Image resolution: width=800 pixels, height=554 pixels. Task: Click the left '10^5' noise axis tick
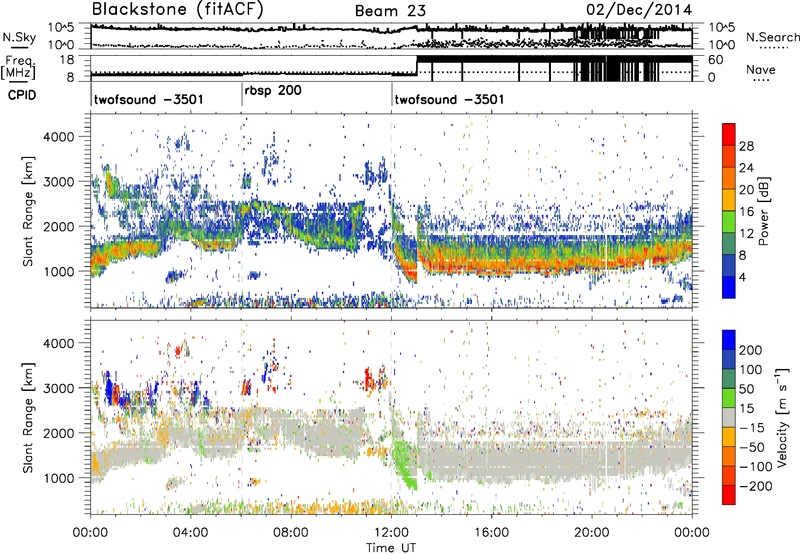tap(61, 27)
